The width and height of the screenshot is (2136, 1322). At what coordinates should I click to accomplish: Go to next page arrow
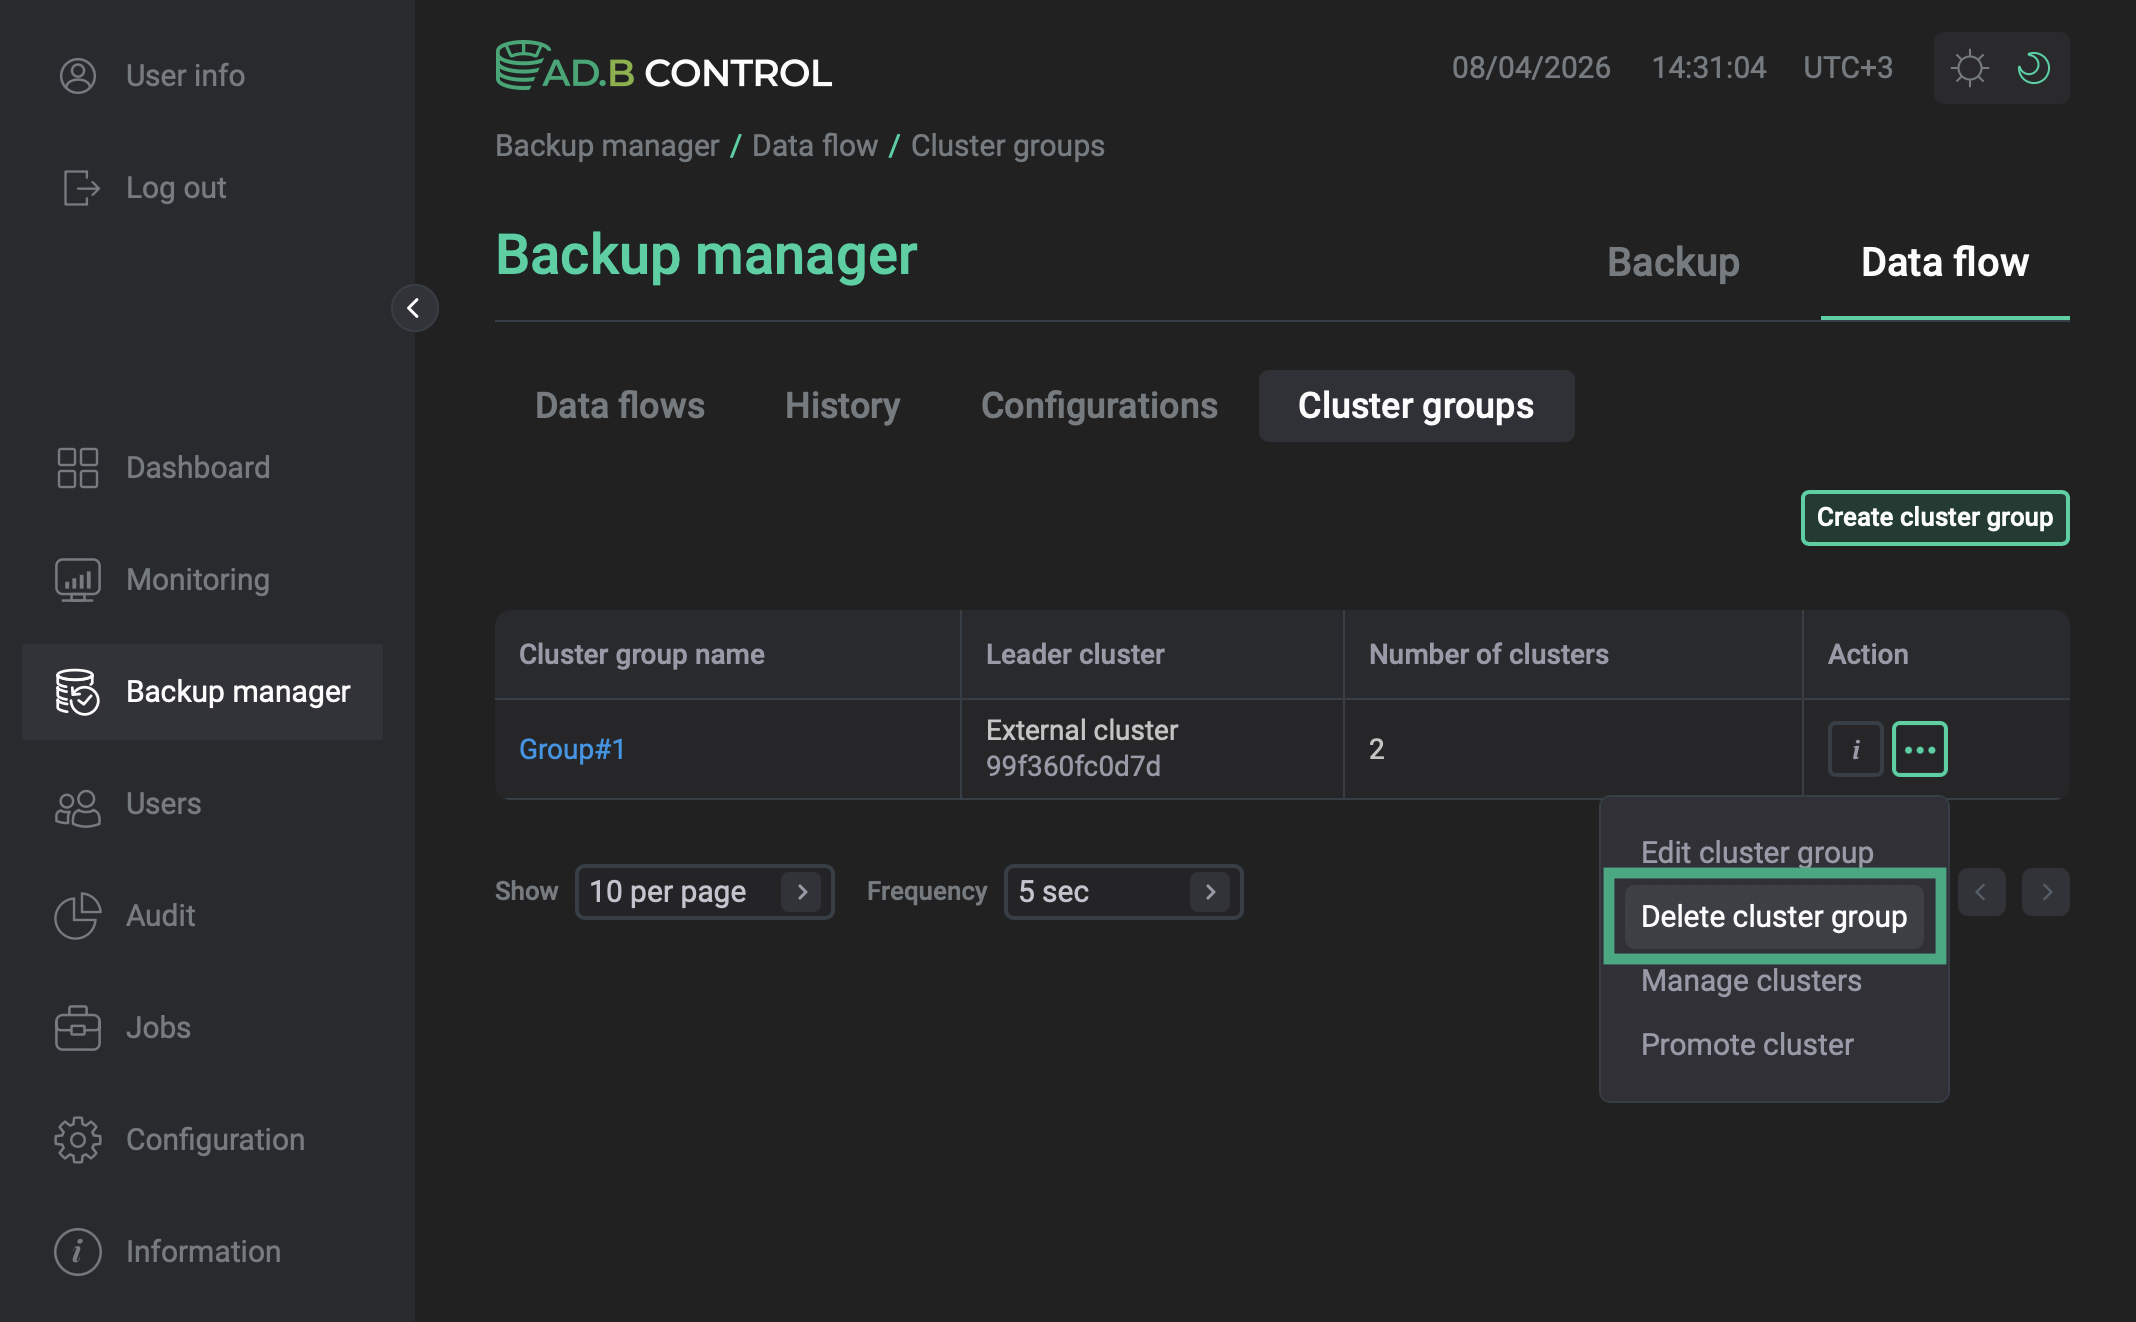pos(2045,892)
